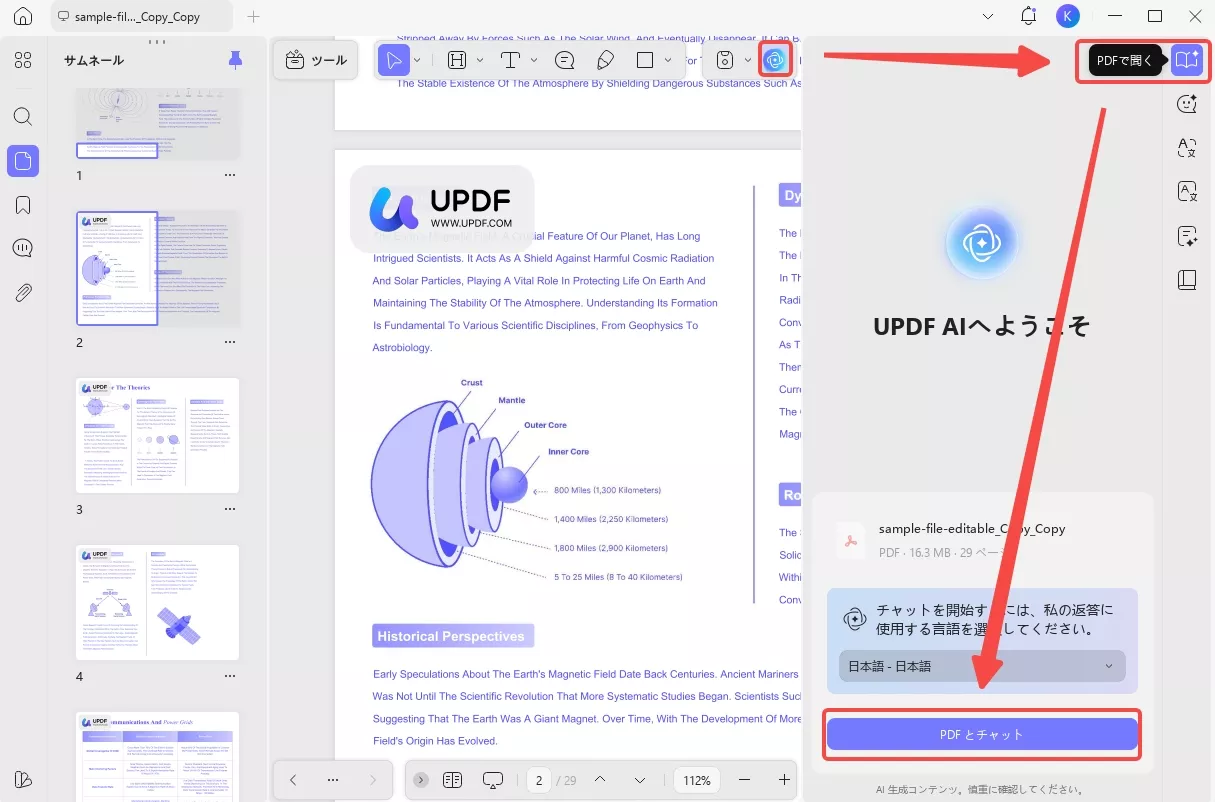Screen dimensions: 1215x802
Task: Open options for thumbnail page 4
Action: [230, 676]
